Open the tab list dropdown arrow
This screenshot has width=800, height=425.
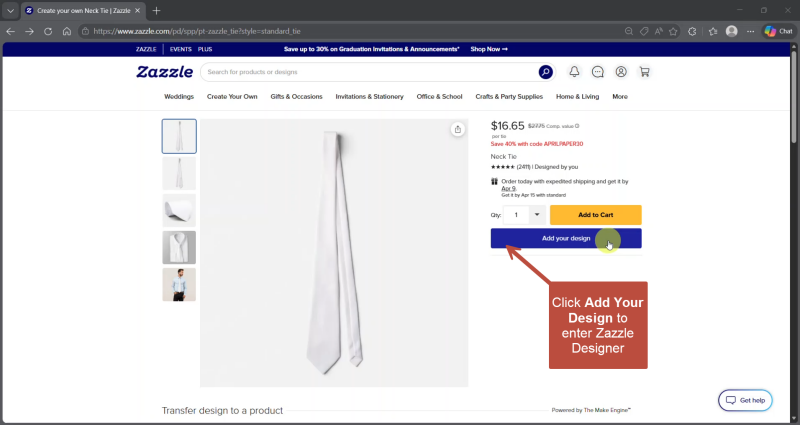[x=10, y=11]
